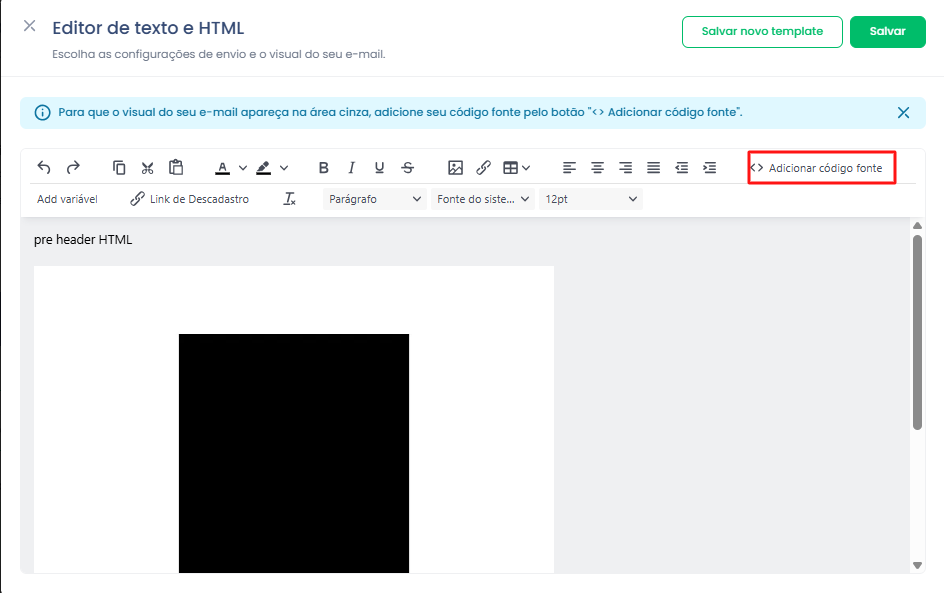Click the subtitle about configurações de envio
944x593 pixels.
pyautogui.click(x=219, y=54)
